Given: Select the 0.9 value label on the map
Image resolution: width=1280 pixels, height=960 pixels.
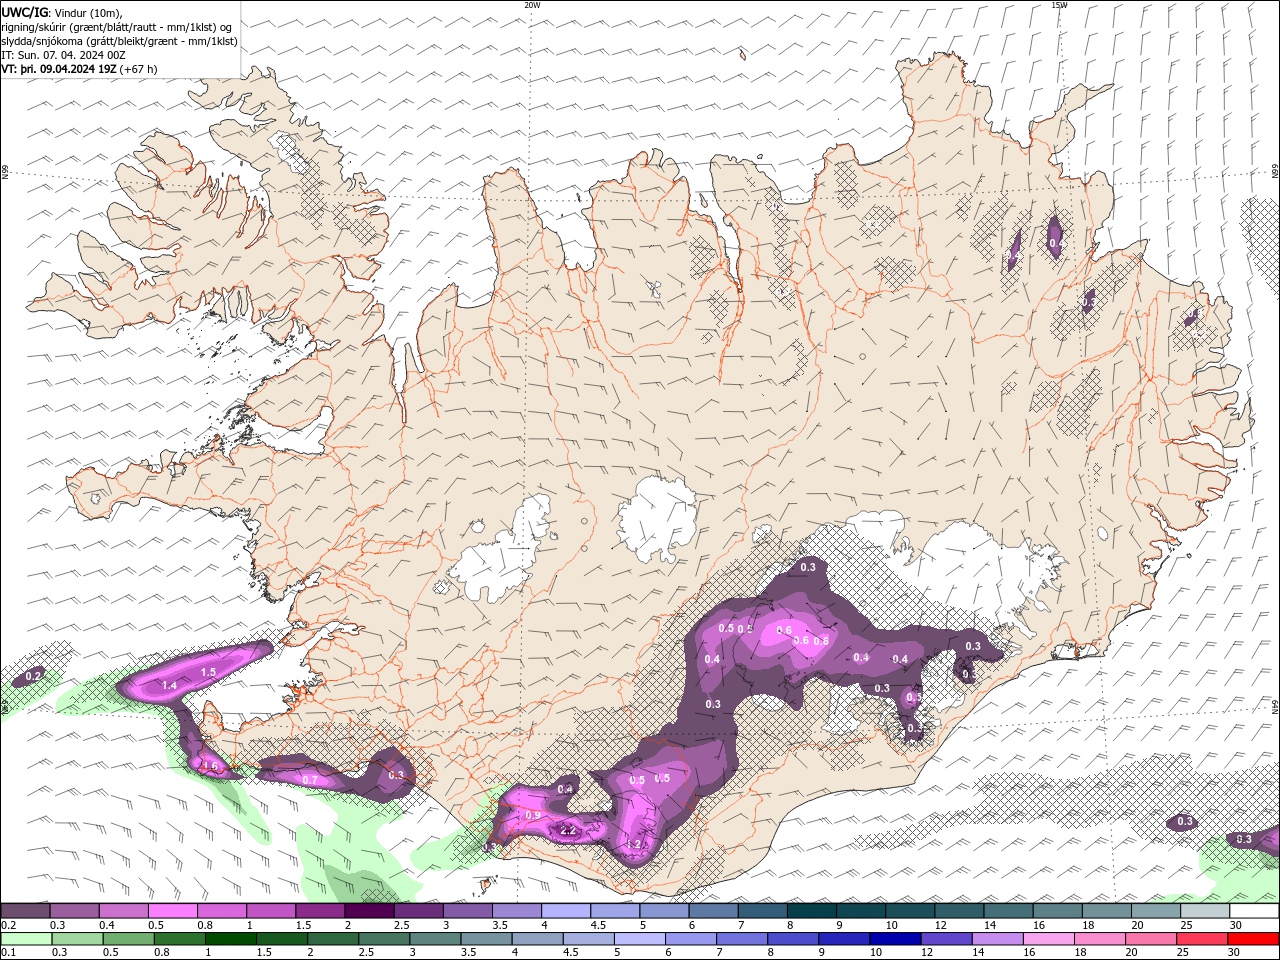Looking at the screenshot, I should tap(533, 816).
